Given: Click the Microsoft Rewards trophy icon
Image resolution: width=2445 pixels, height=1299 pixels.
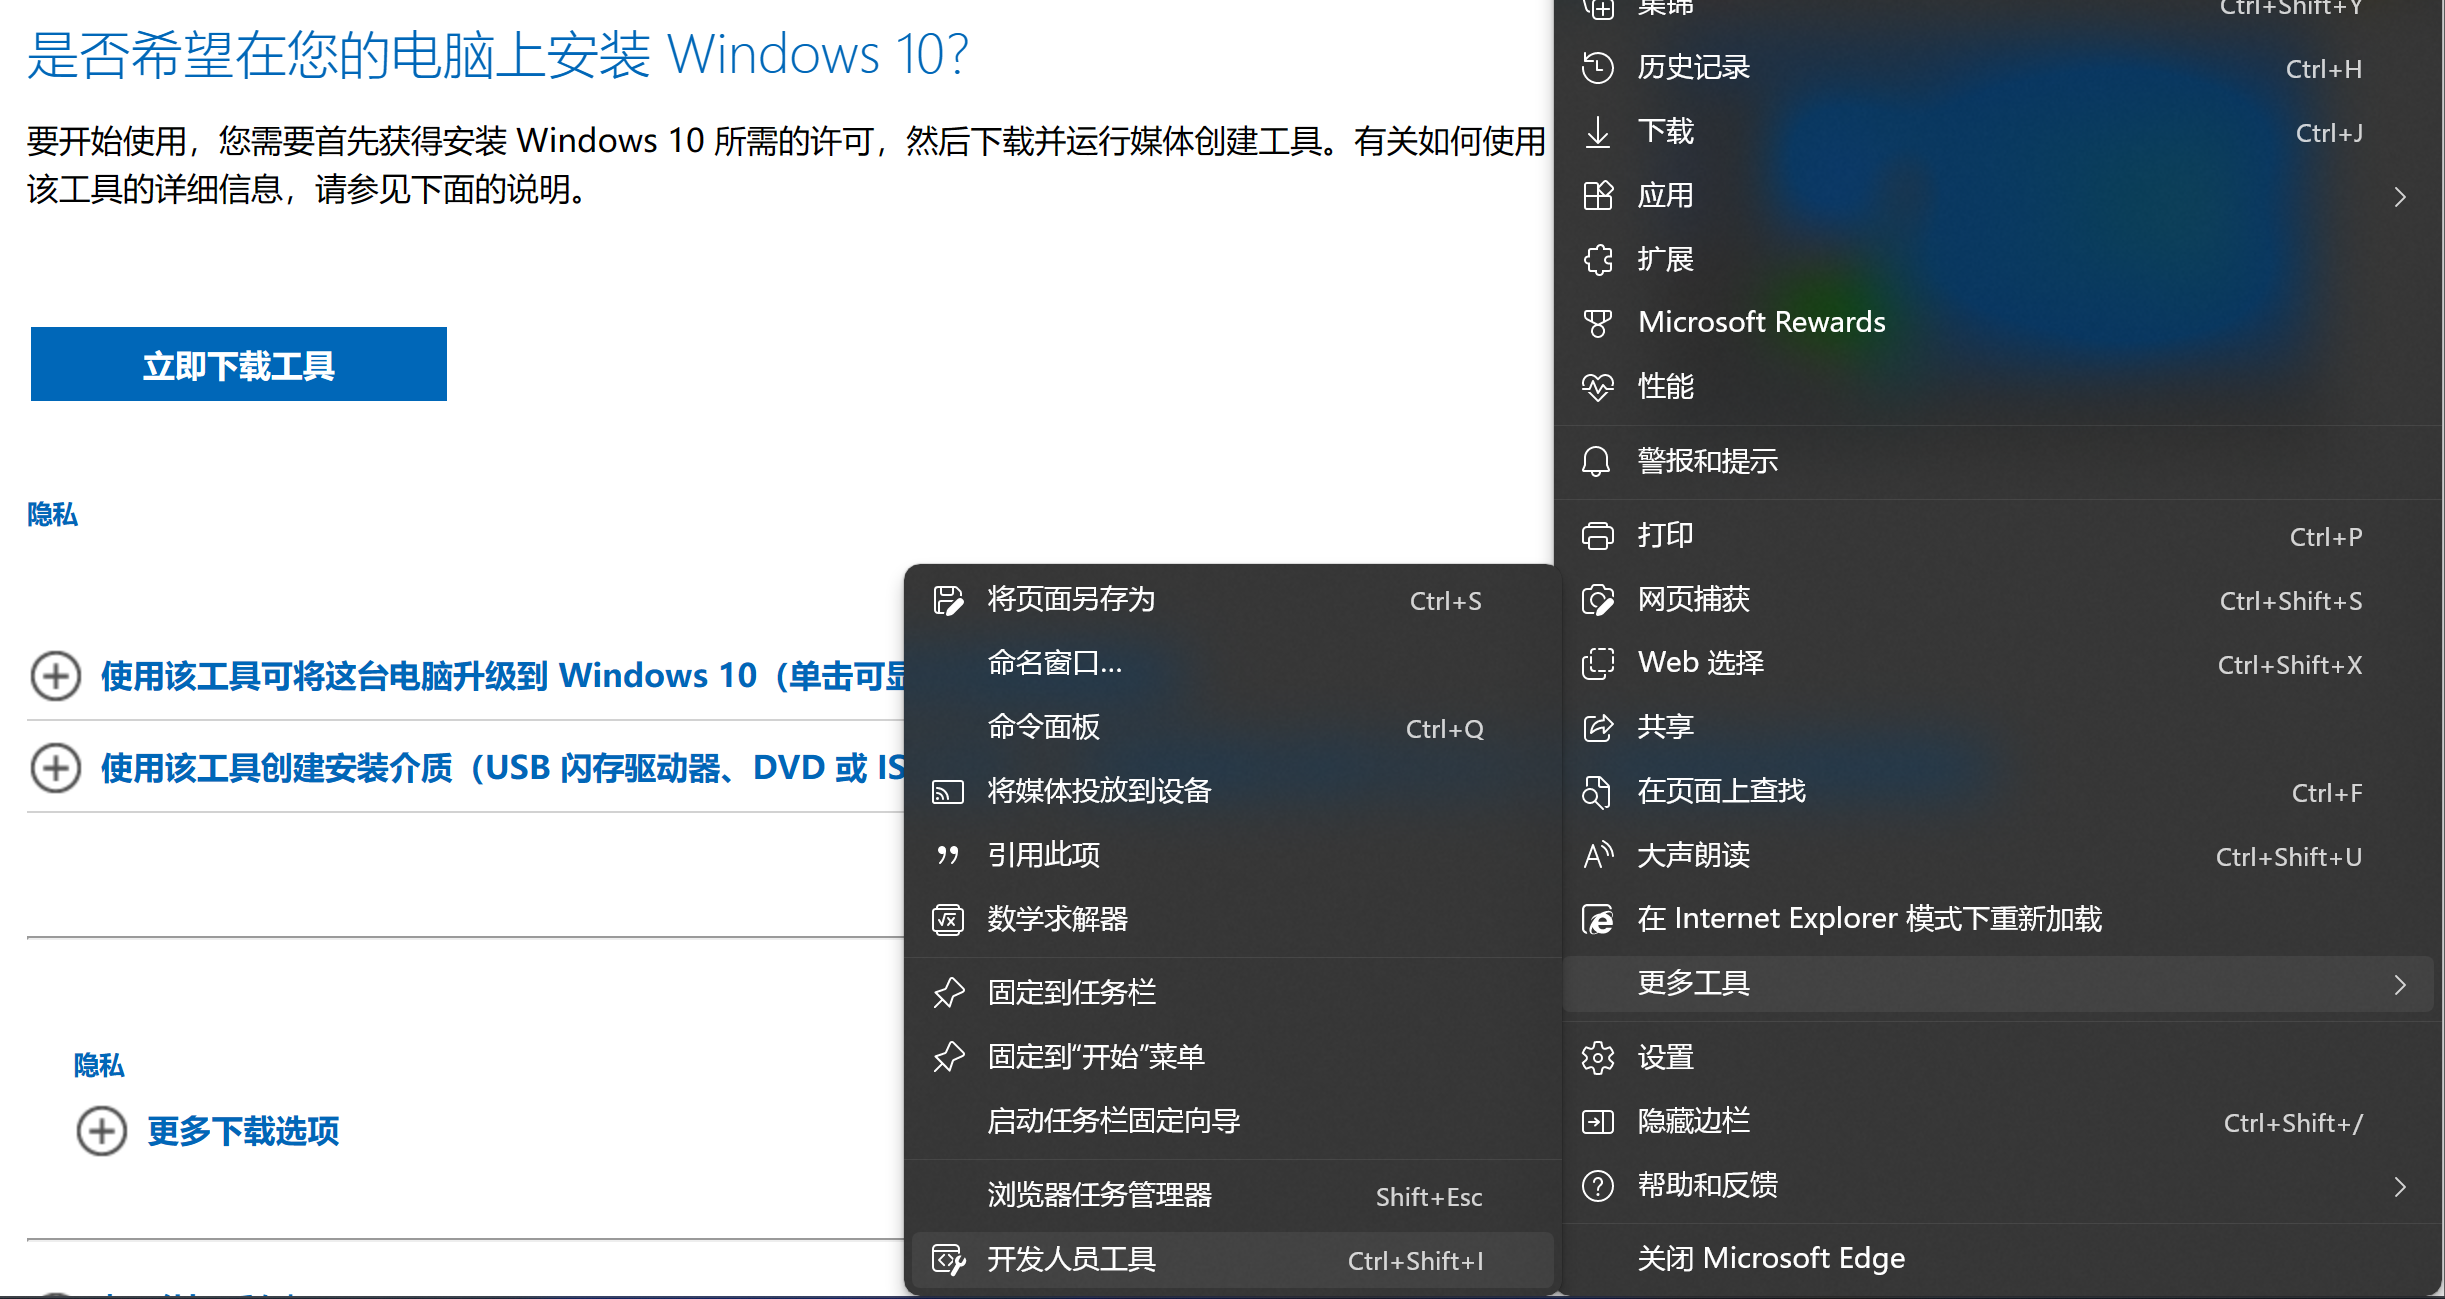Looking at the screenshot, I should click(x=1597, y=323).
